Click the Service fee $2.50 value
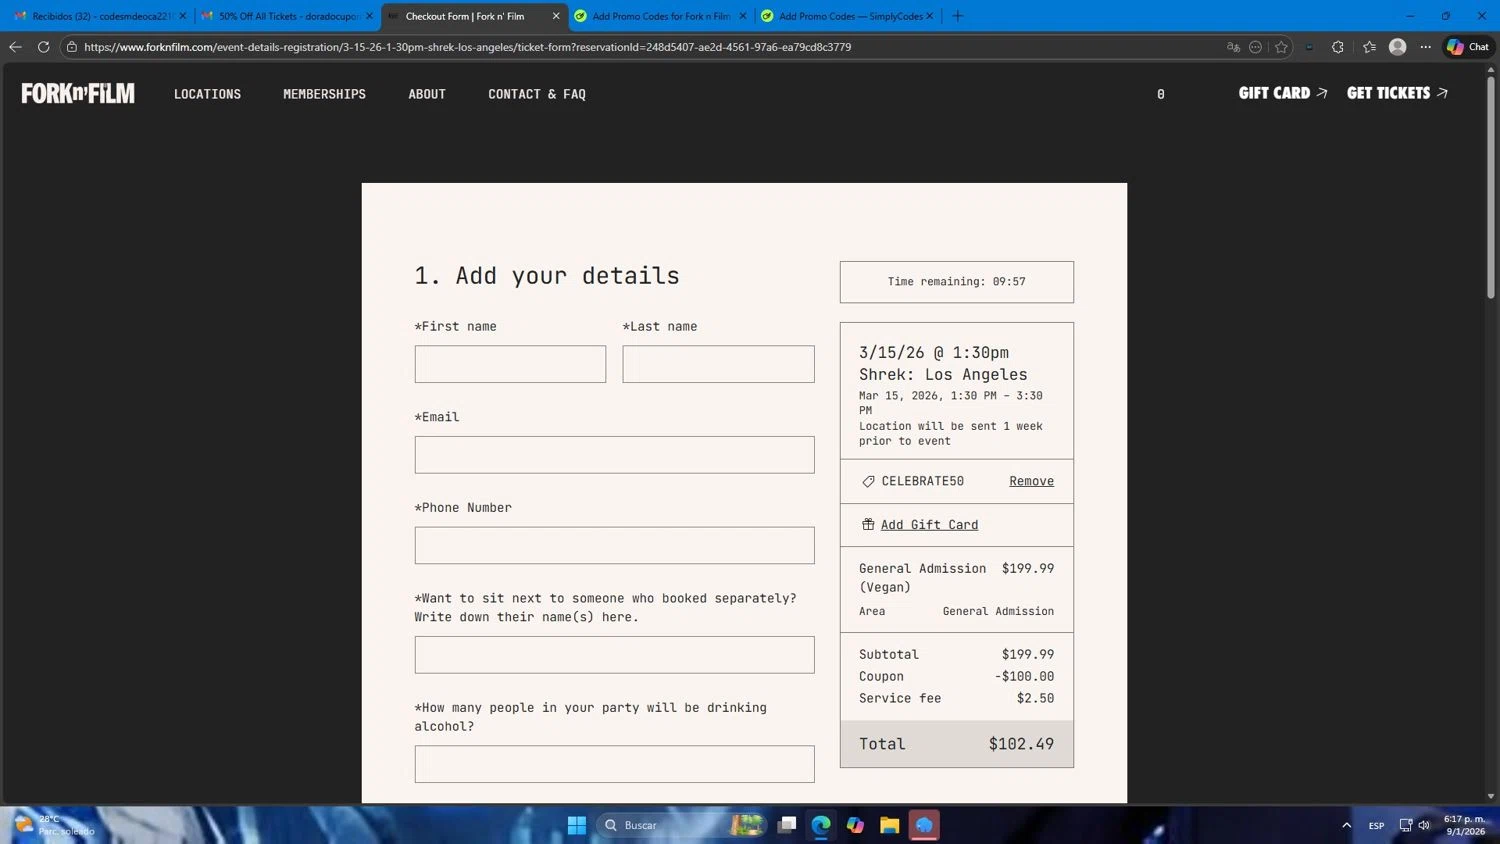The image size is (1500, 844). tap(1035, 699)
